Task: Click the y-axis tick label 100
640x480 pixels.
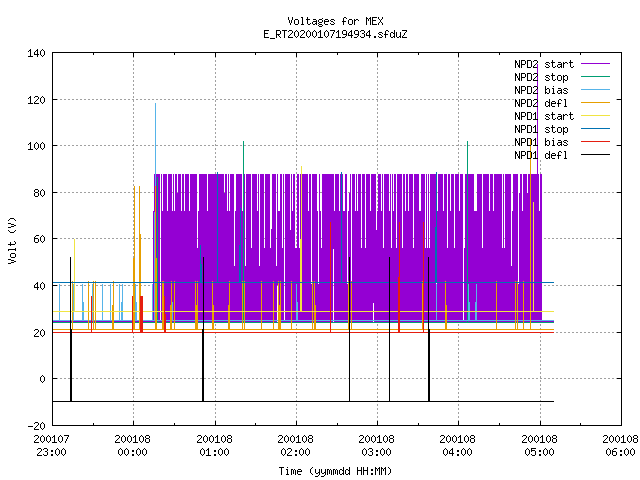Action: pyautogui.click(x=36, y=146)
